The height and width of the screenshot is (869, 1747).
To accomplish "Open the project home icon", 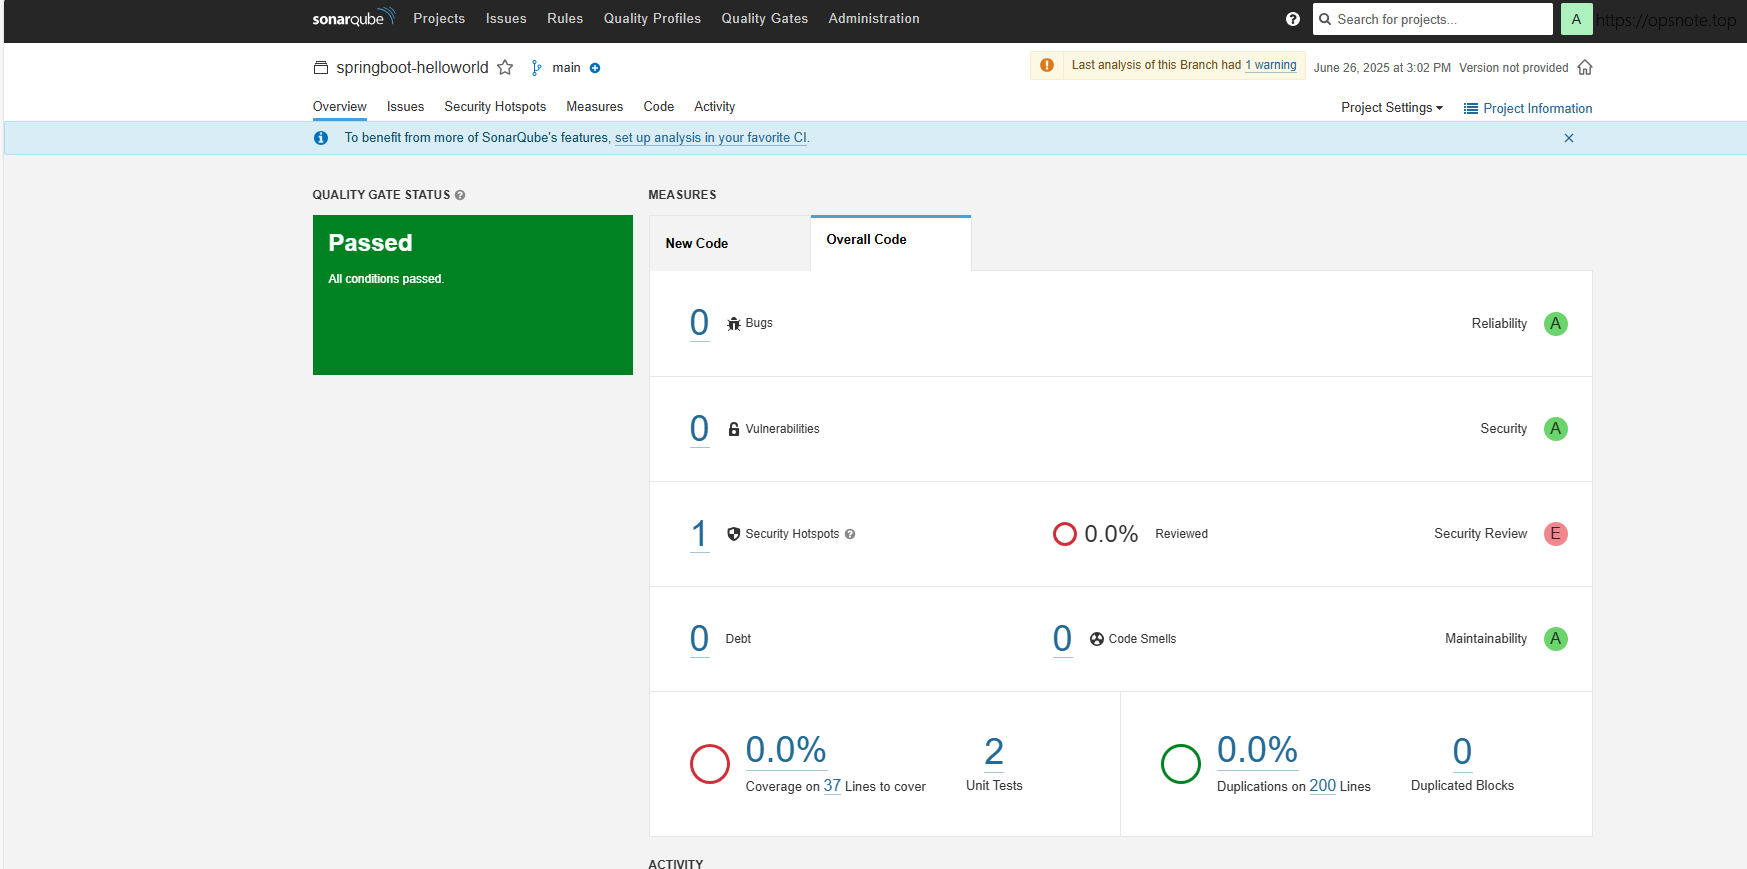I will (1585, 68).
